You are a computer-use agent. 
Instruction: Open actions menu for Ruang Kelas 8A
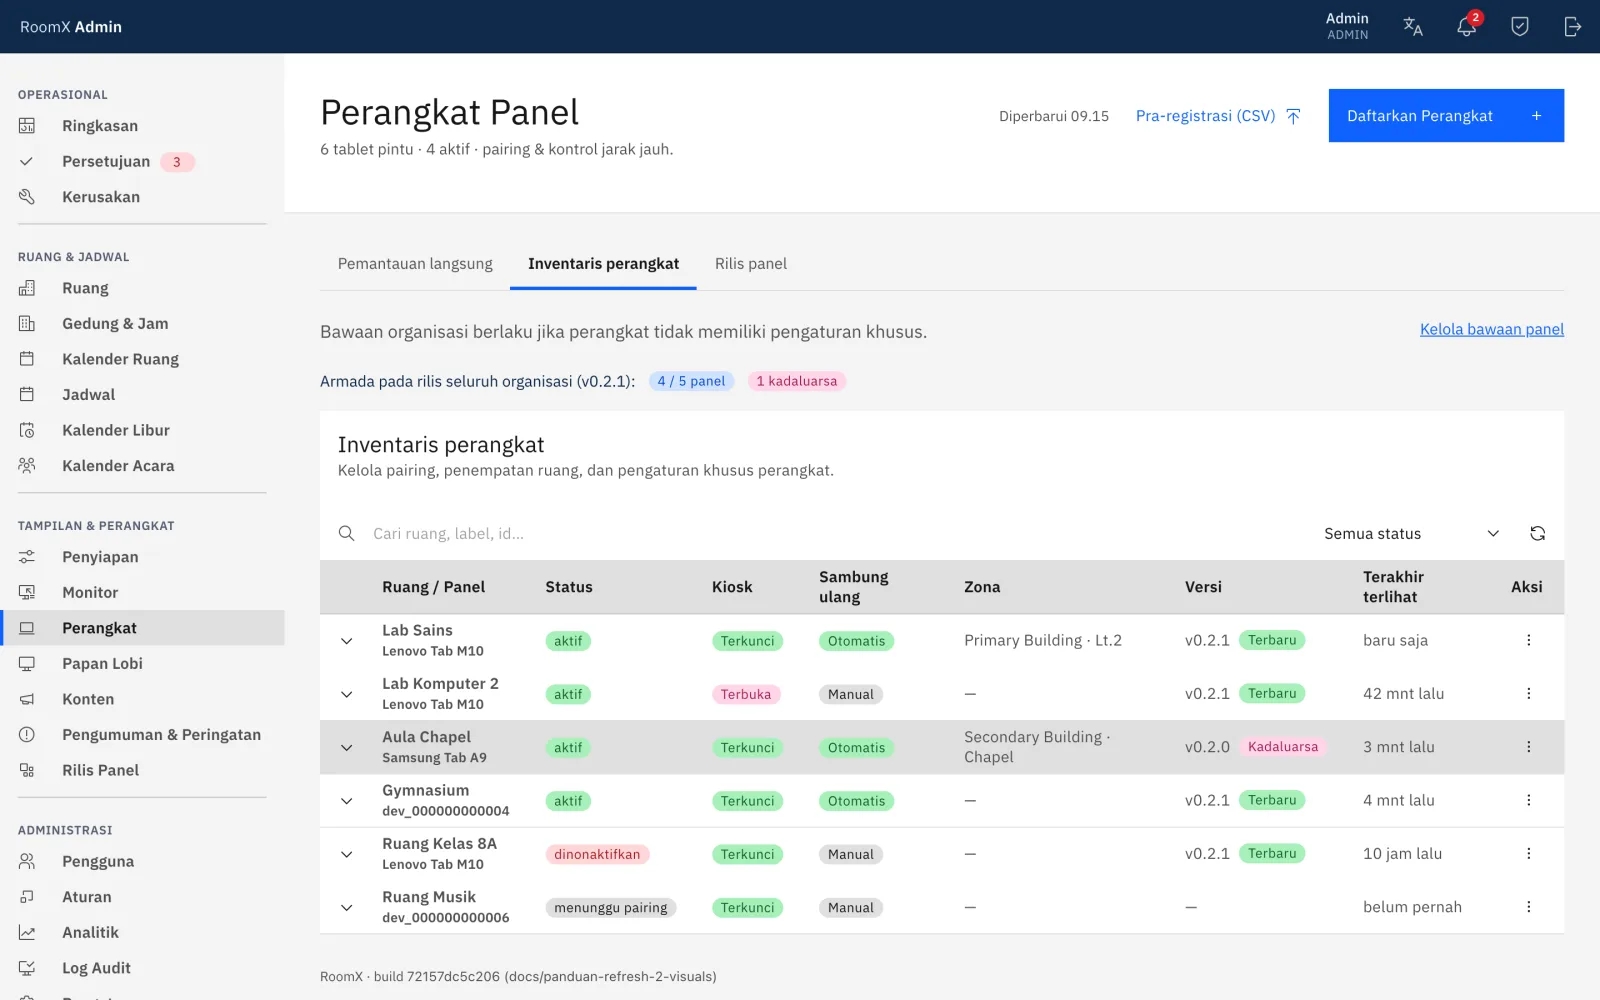[1529, 854]
